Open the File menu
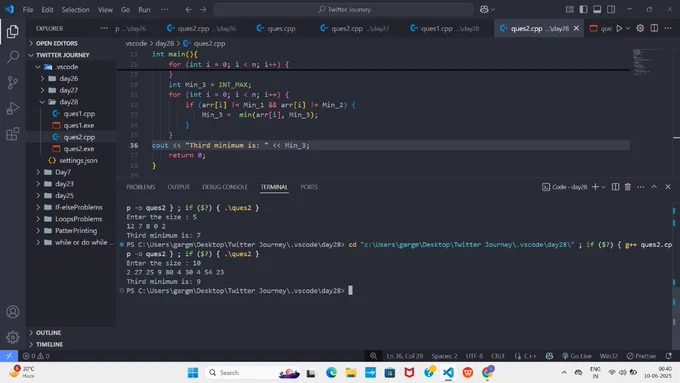This screenshot has width=680, height=383. pyautogui.click(x=28, y=10)
